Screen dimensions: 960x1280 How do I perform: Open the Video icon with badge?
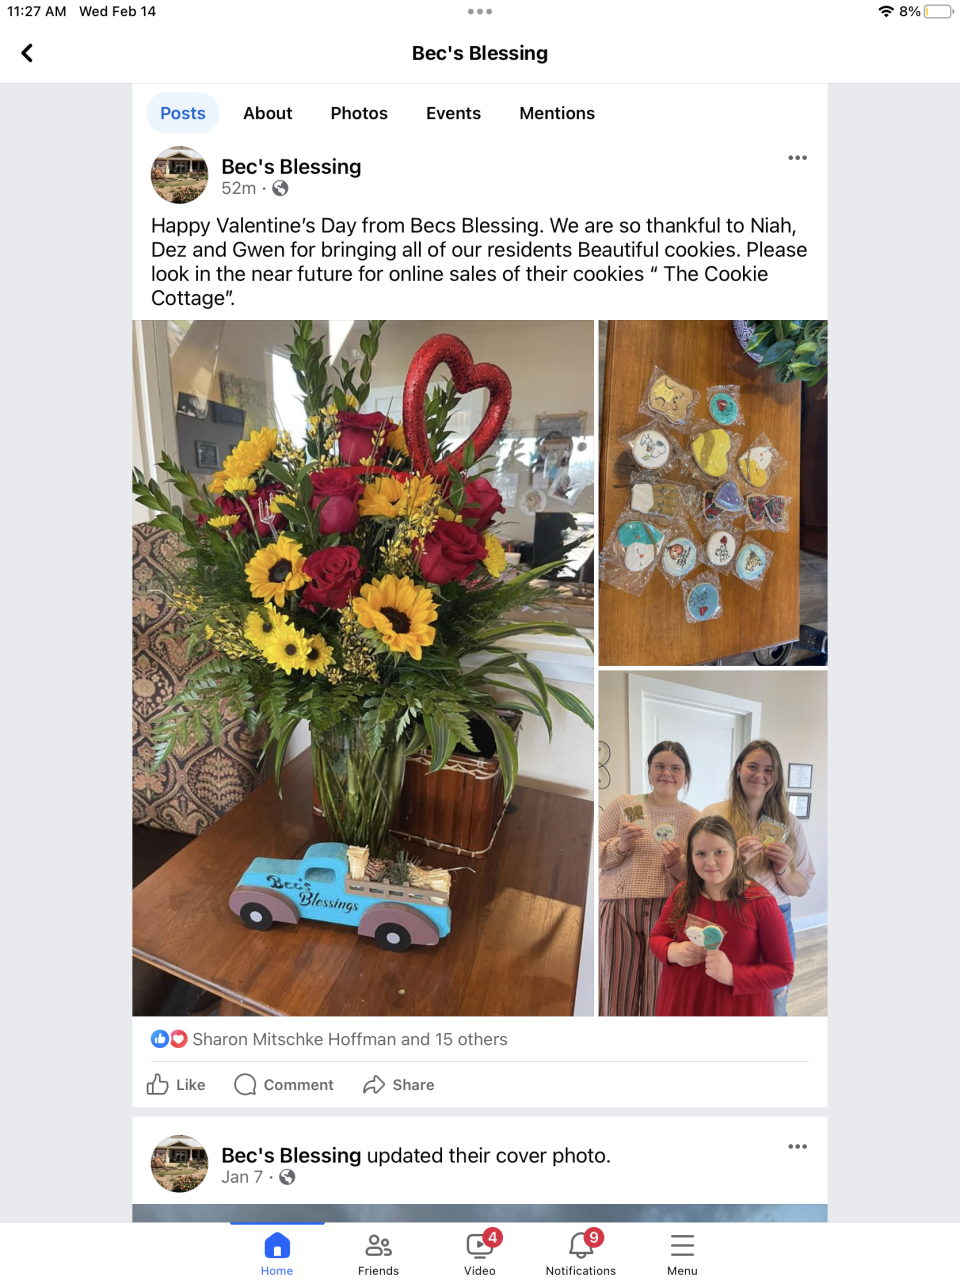point(481,1244)
